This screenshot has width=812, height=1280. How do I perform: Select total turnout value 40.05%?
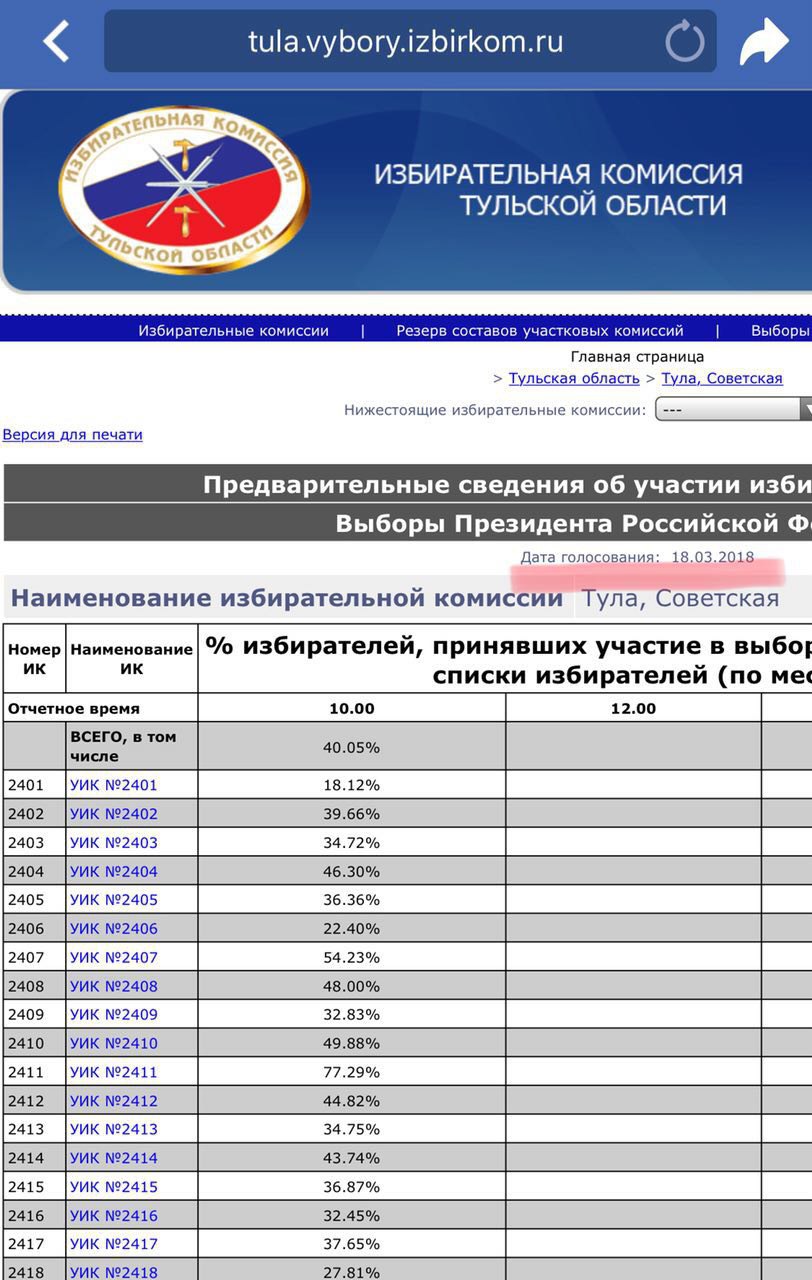351,747
